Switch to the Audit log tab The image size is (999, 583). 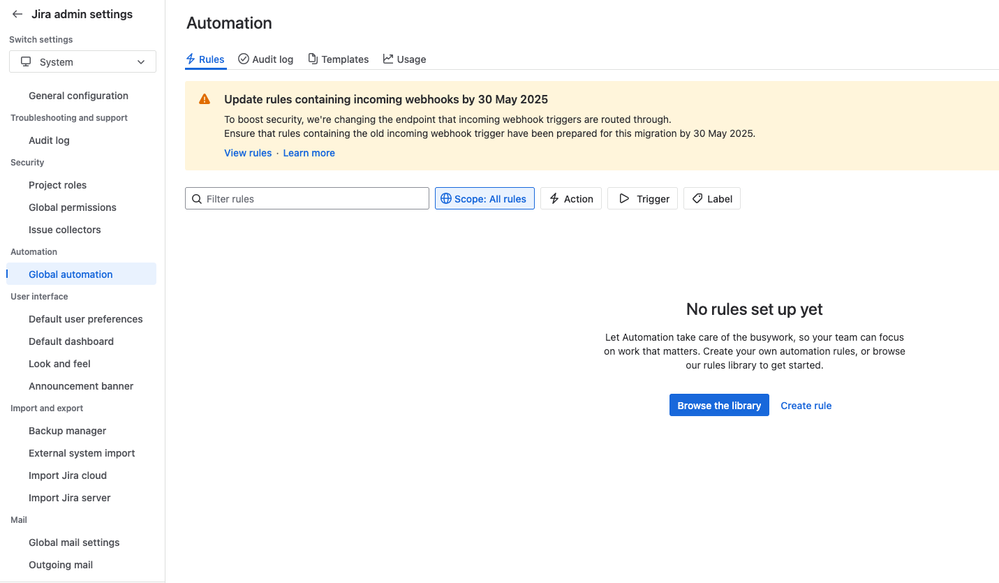266,59
